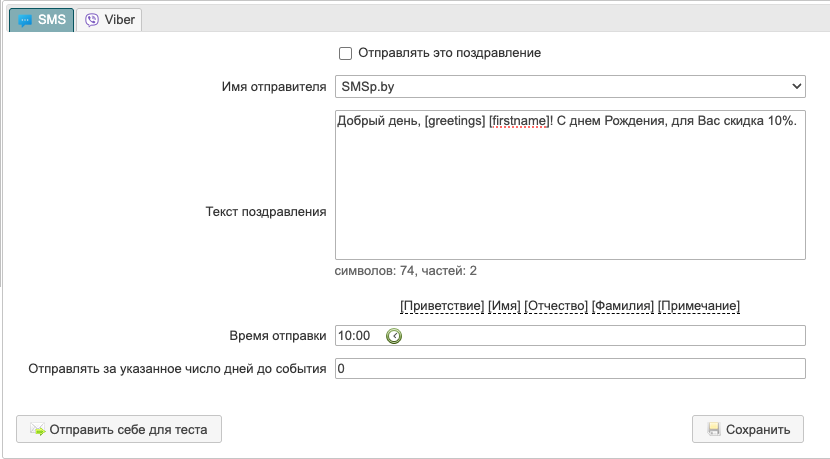This screenshot has height=459, width=830.
Task: Insert the [Отчество] placeholder
Action: 556,305
